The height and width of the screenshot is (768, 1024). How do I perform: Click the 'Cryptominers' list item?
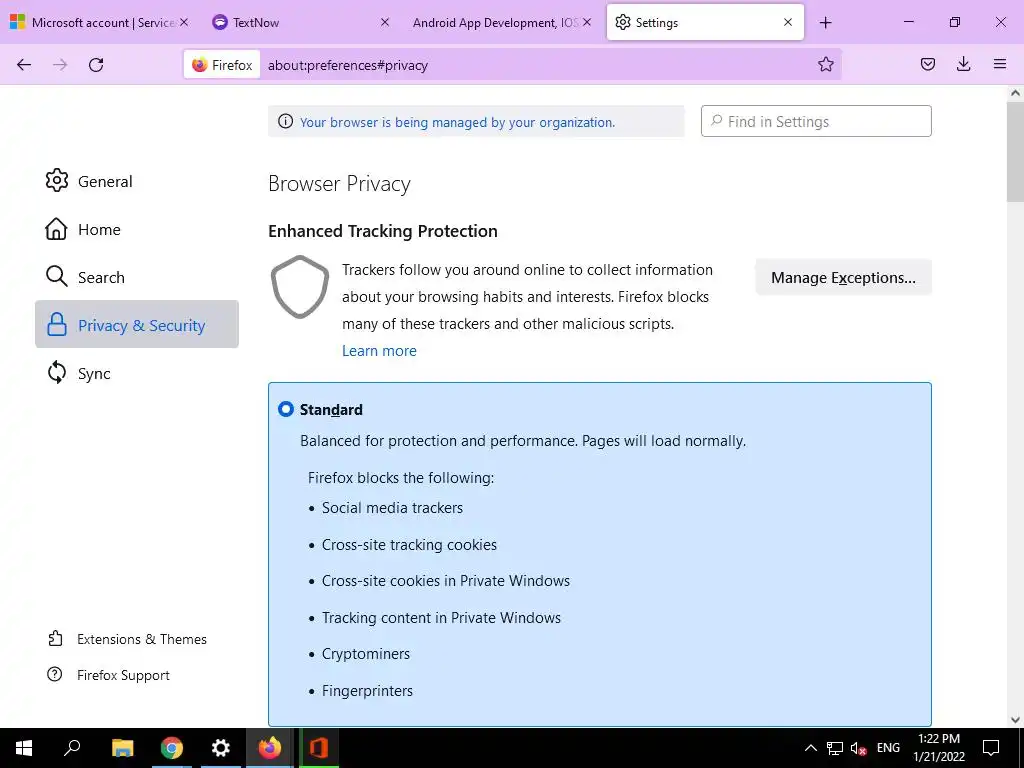[x=366, y=654]
